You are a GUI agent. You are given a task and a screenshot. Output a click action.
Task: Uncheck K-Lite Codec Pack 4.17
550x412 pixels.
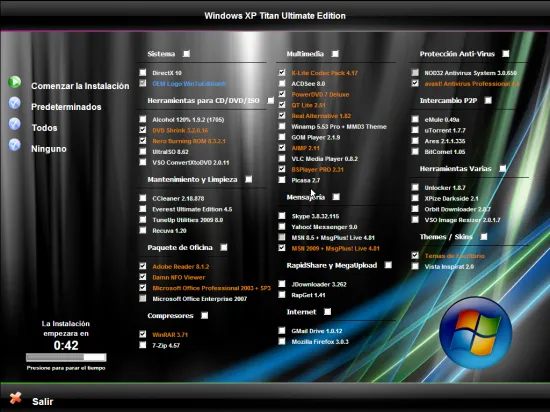pos(282,73)
